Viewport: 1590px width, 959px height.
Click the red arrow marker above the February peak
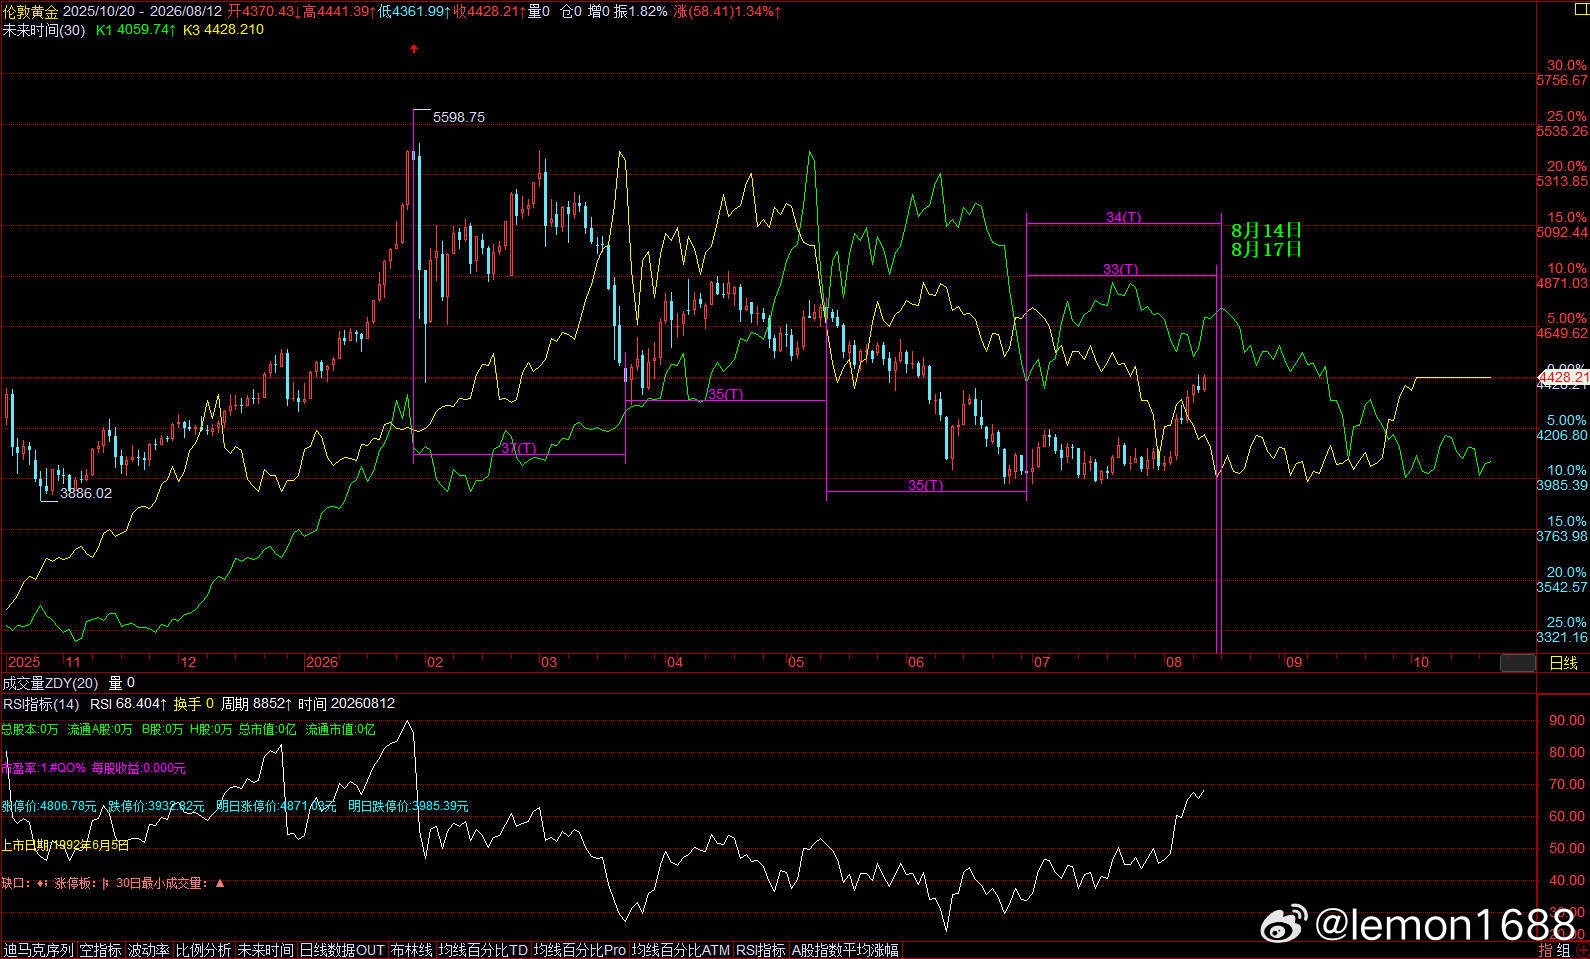[414, 48]
